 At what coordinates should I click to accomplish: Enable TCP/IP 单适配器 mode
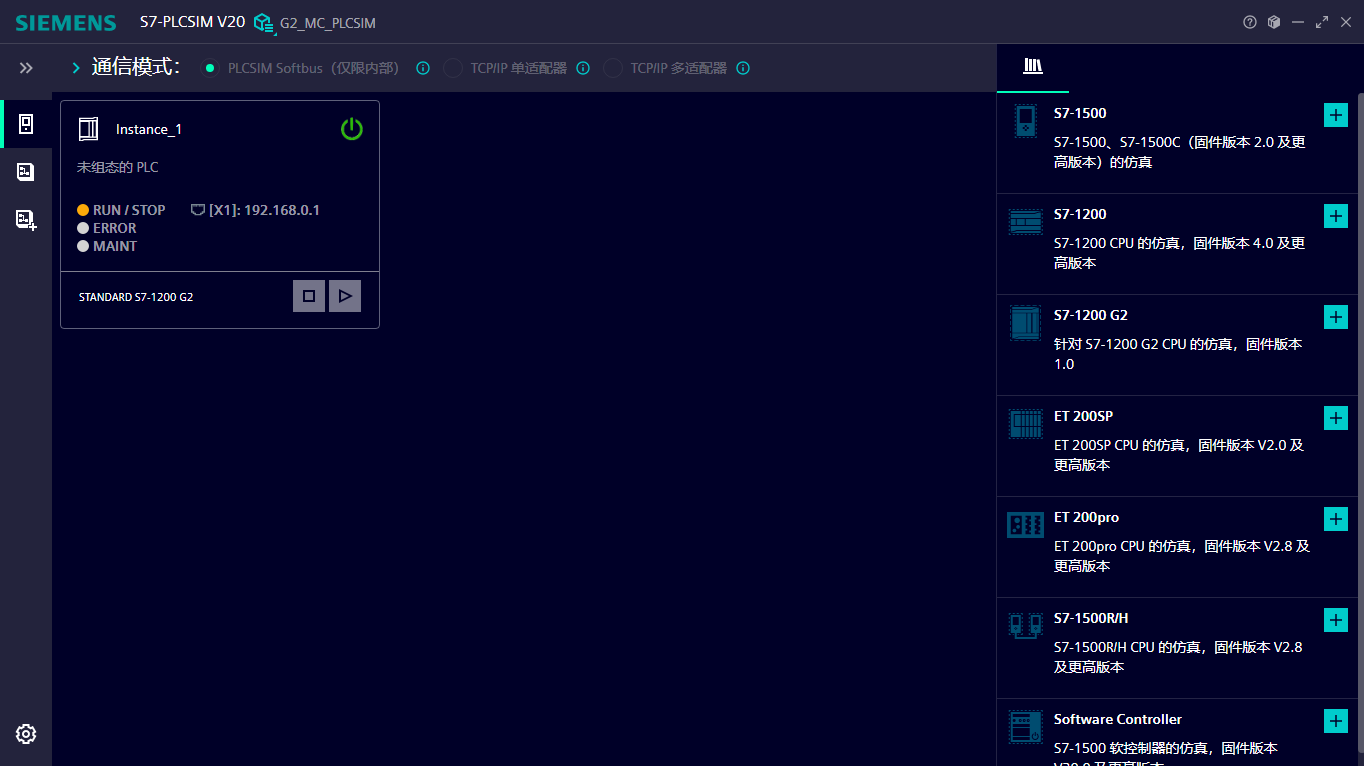click(452, 68)
